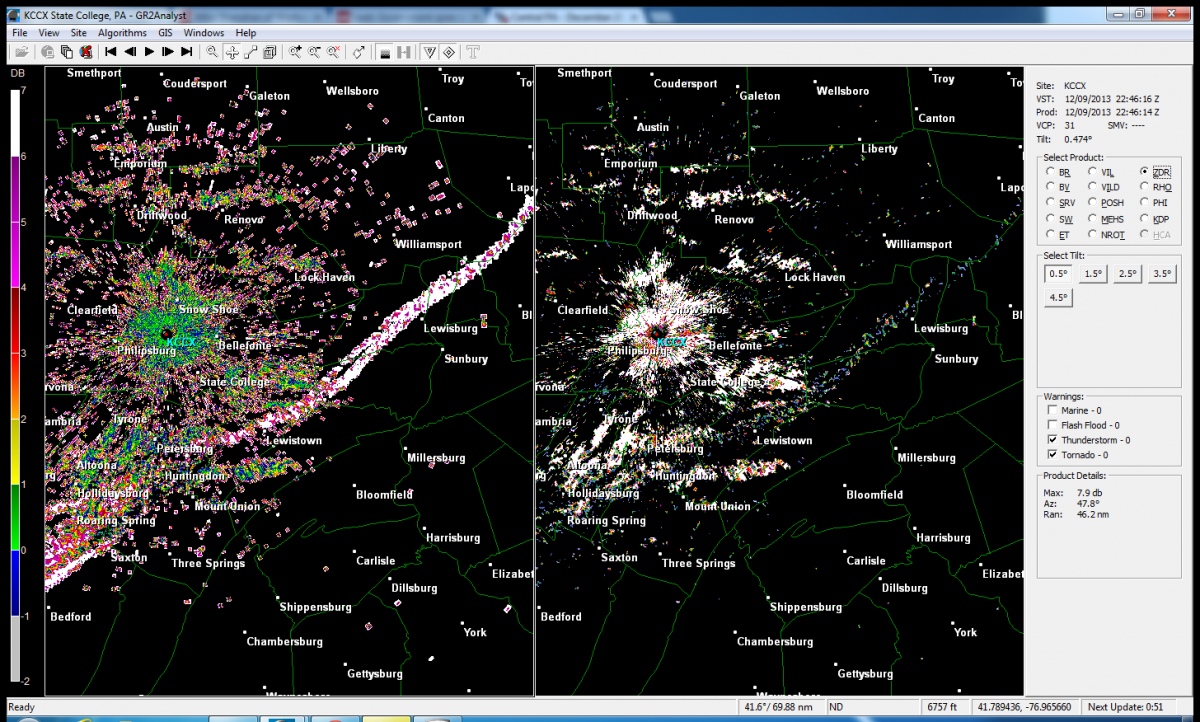Uncheck the Thunderstorm warnings checkbox
This screenshot has width=1200, height=722.
pyautogui.click(x=1052, y=440)
